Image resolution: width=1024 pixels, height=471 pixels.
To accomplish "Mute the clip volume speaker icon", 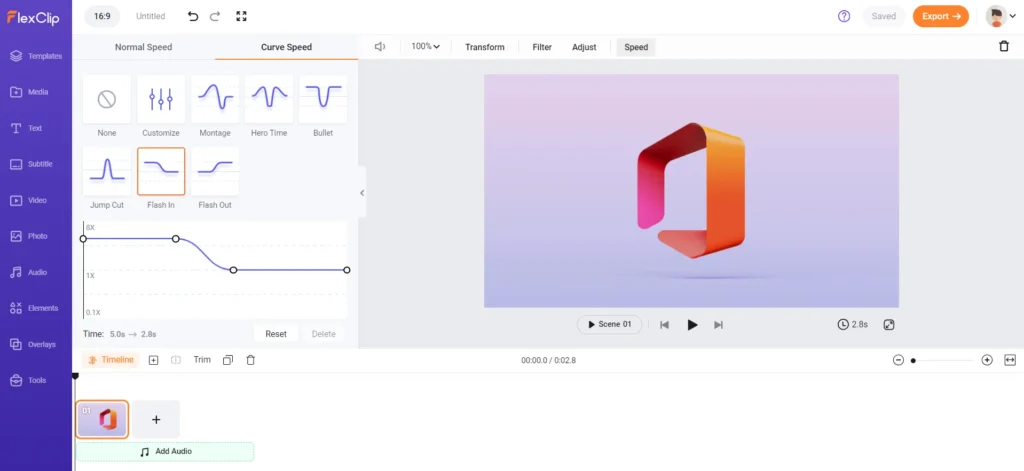I will (379, 46).
